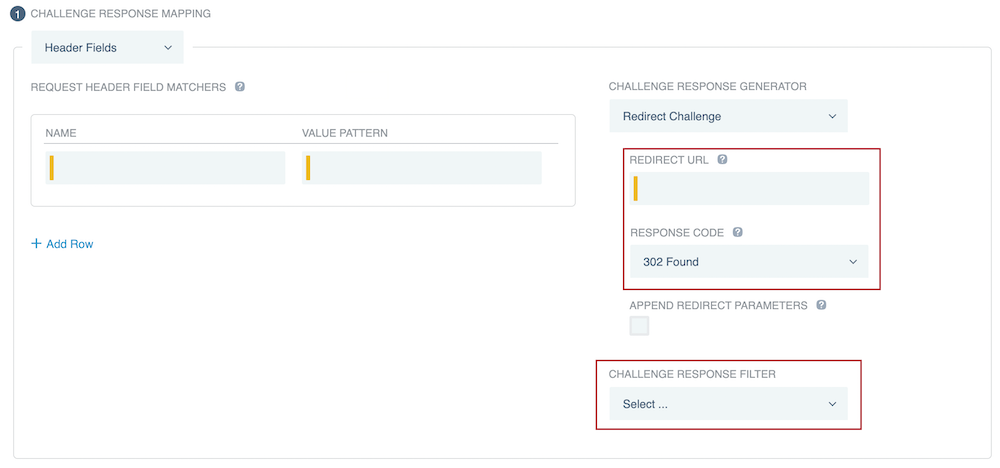Screen dimensions: 1000x468
Task: Open help icon for Append Redirect Parameters
Action: [821, 305]
